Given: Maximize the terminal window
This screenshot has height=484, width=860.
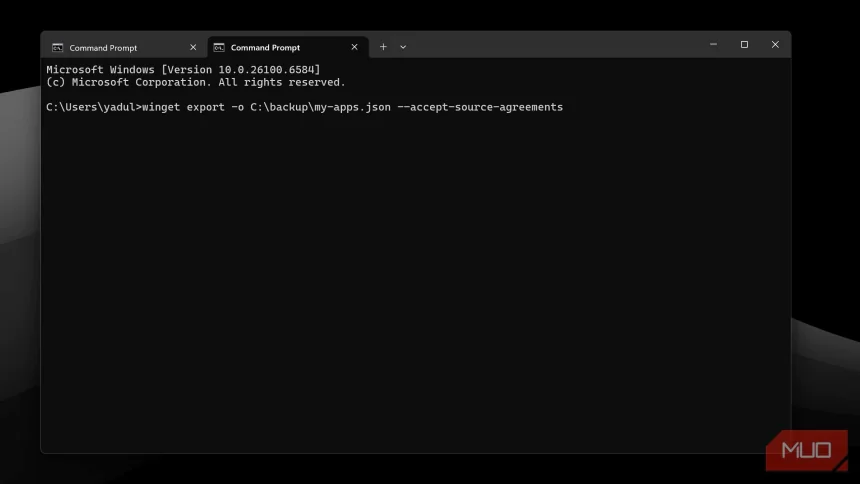Looking at the screenshot, I should (x=744, y=45).
